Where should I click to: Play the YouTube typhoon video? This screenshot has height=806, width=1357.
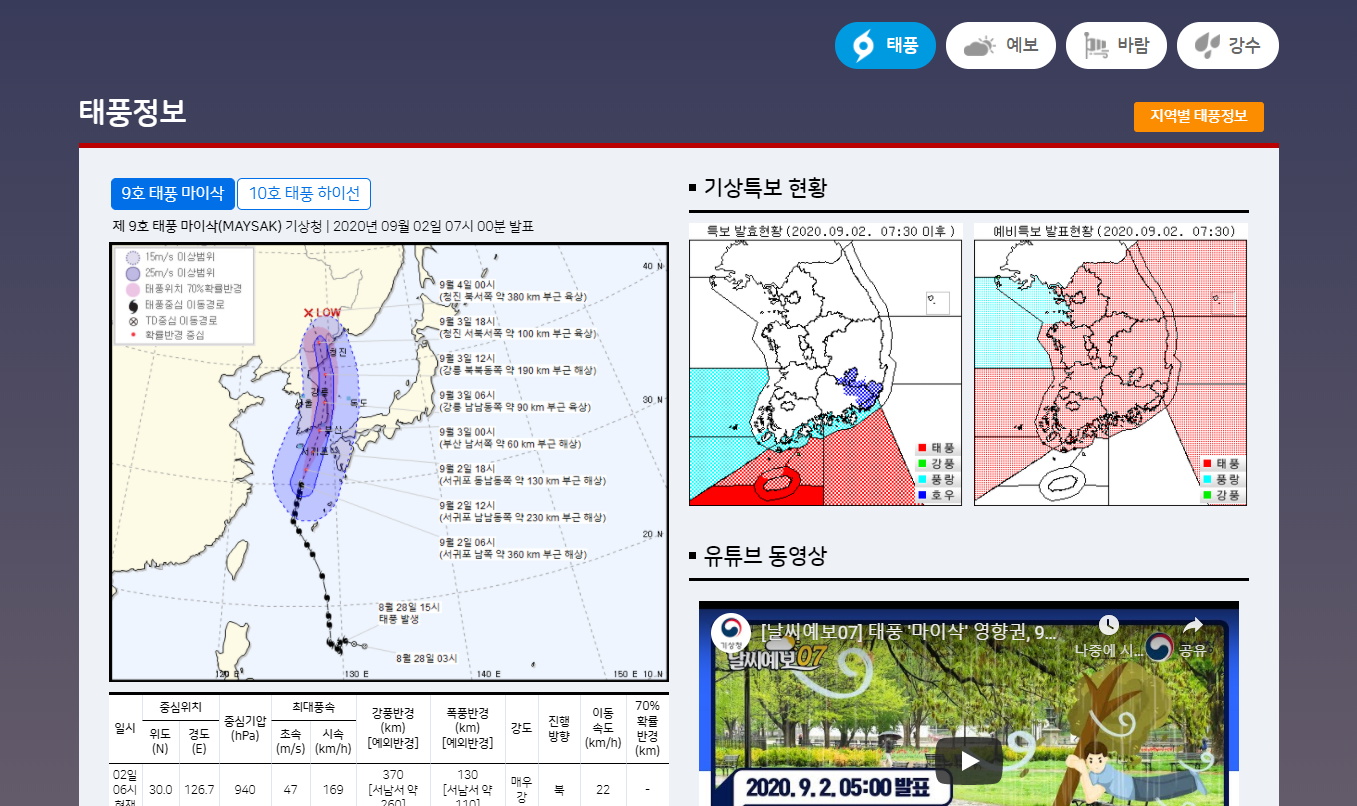(x=969, y=760)
